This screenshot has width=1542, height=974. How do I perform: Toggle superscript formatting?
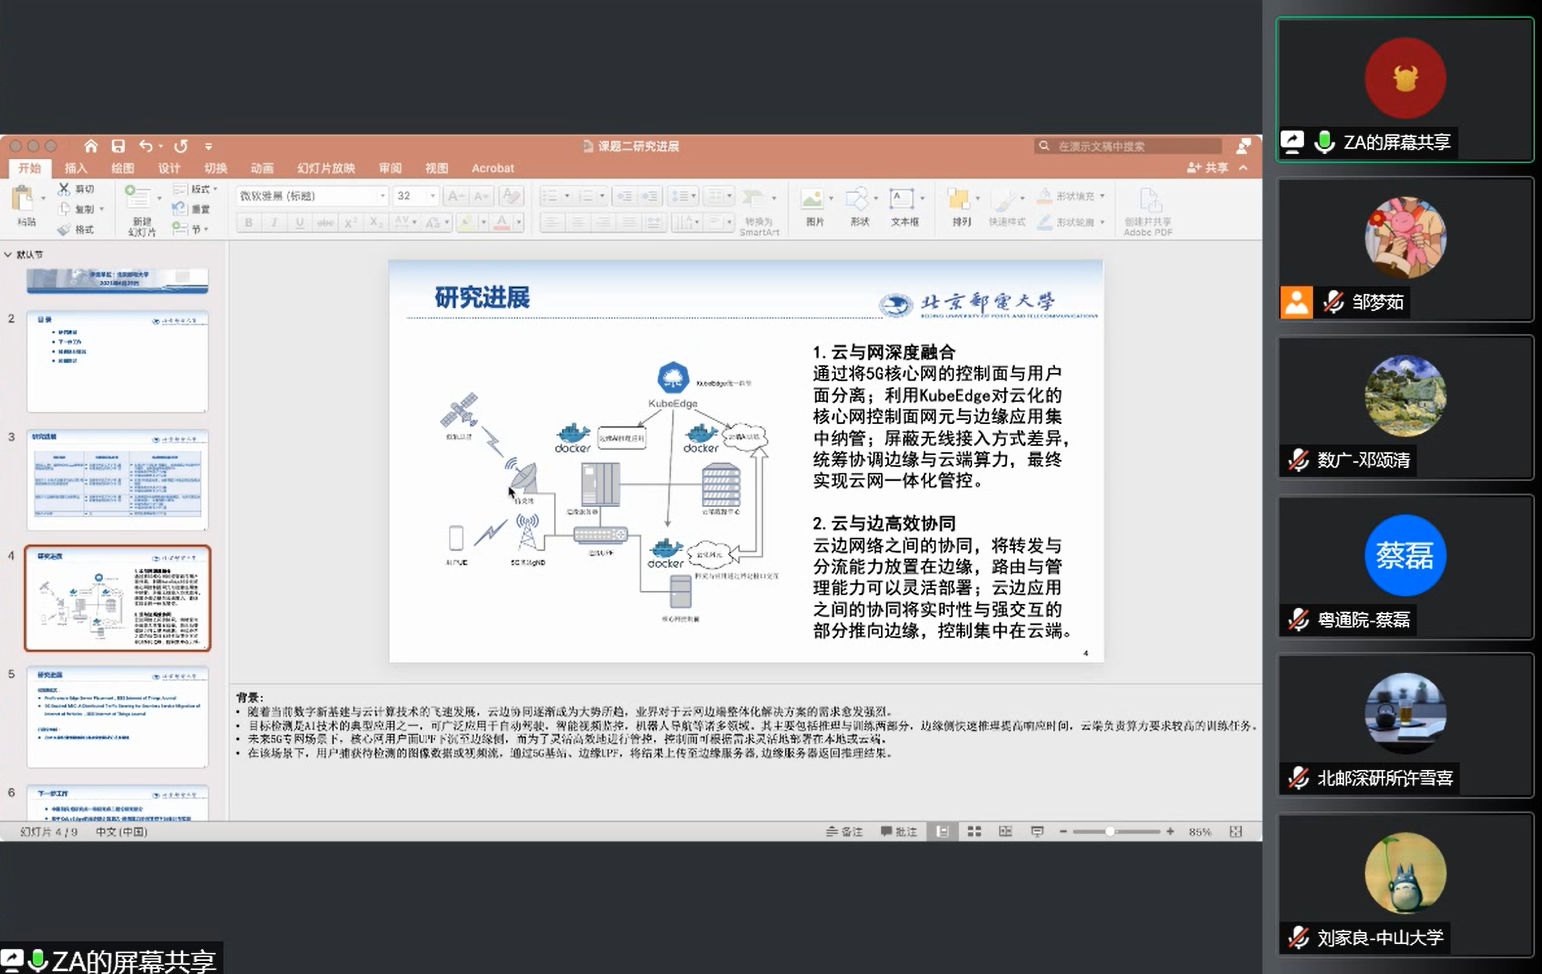(x=351, y=222)
